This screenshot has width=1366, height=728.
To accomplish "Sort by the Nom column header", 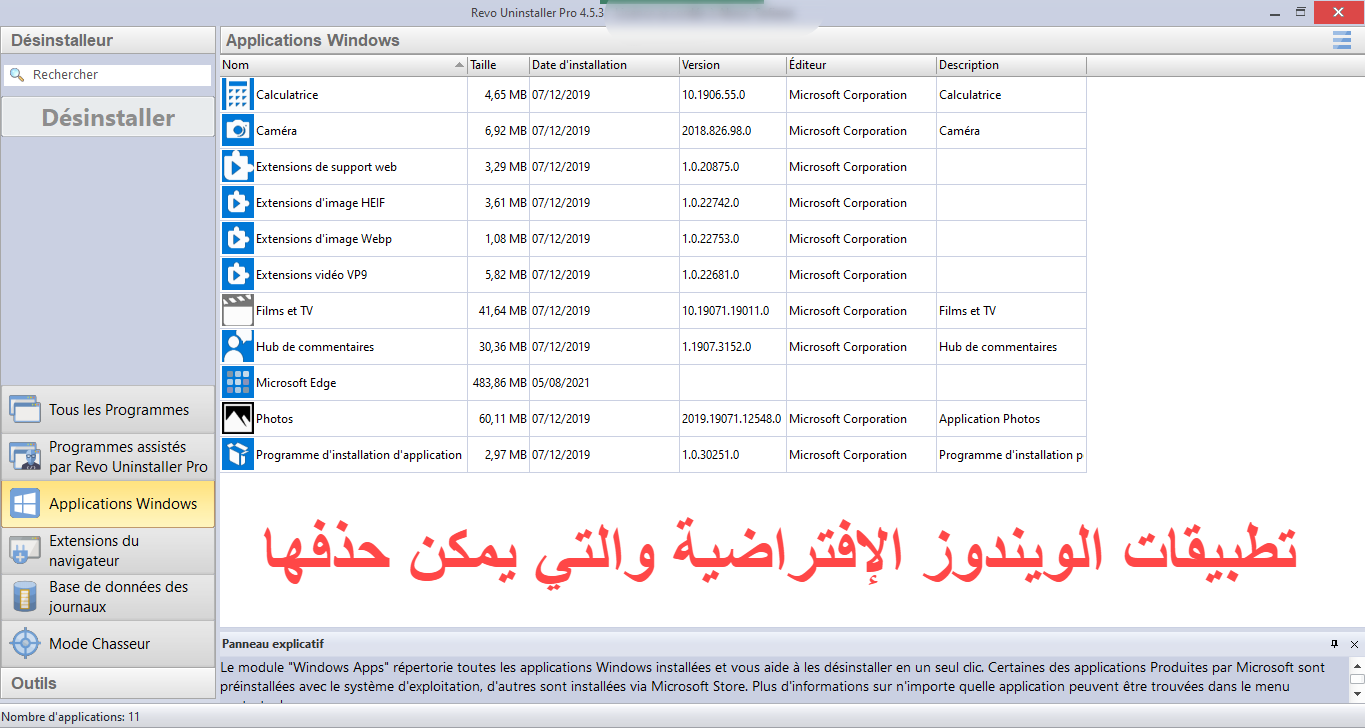I will [x=343, y=65].
